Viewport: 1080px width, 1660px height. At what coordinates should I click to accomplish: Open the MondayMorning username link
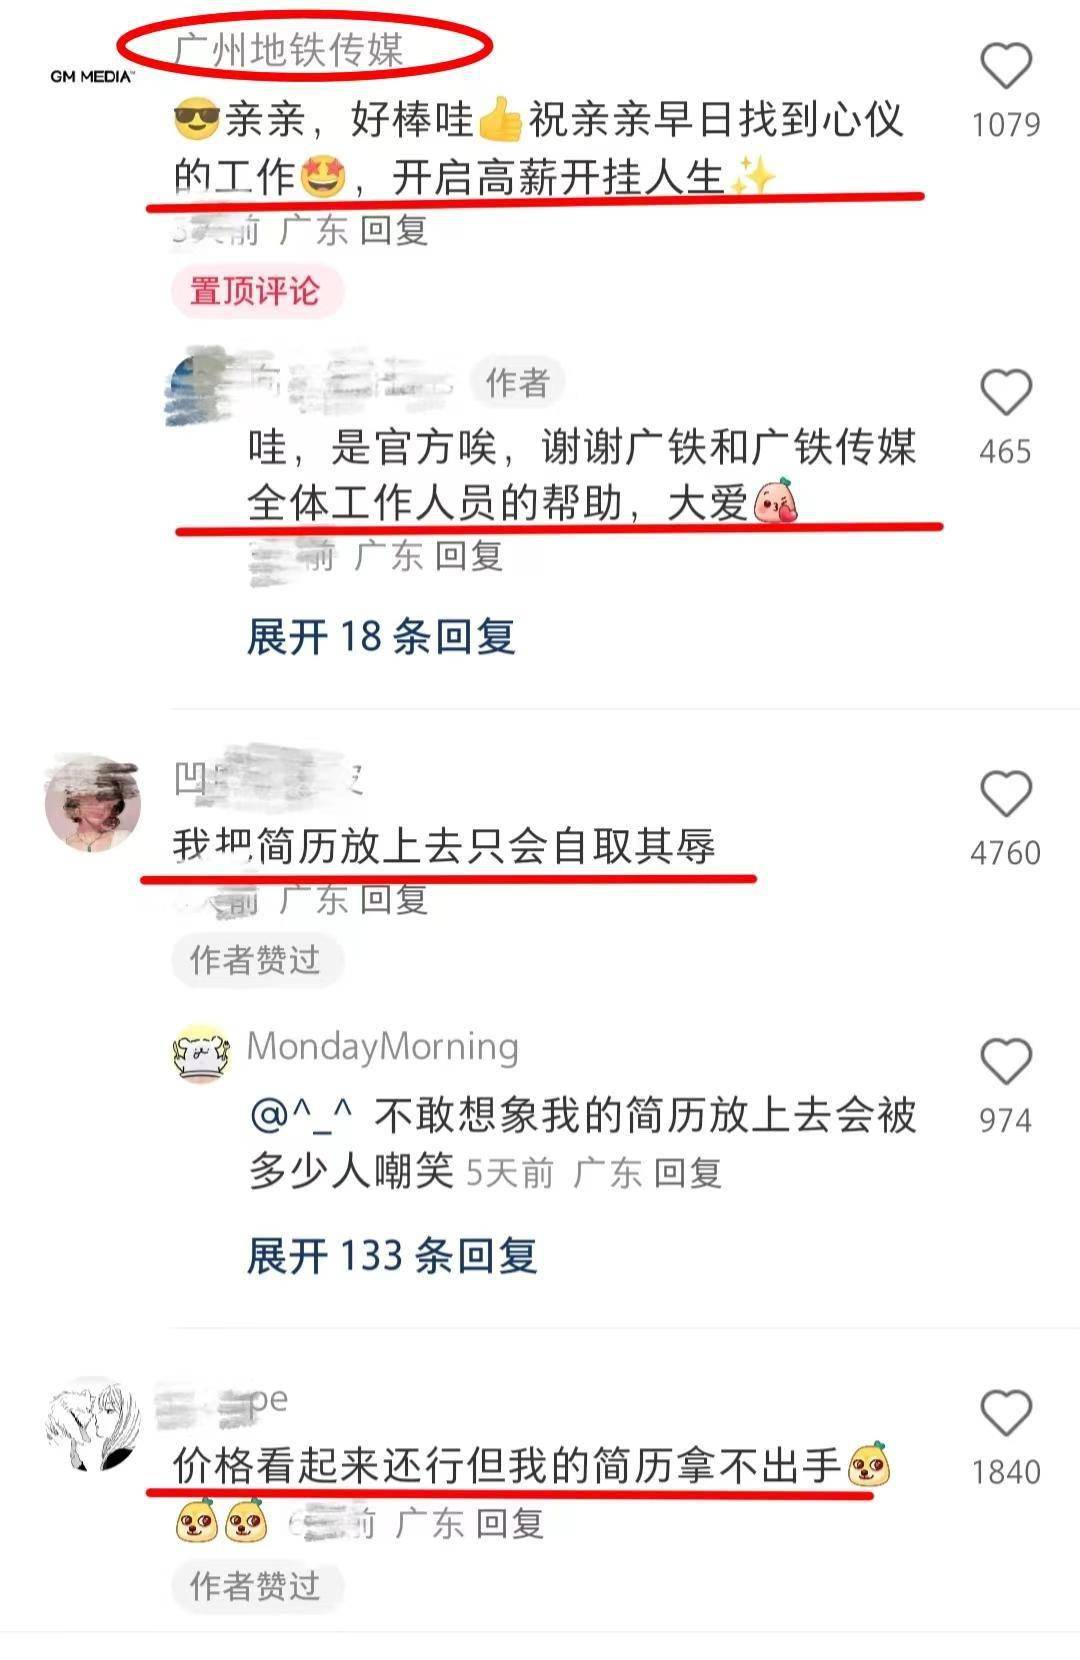[383, 1047]
